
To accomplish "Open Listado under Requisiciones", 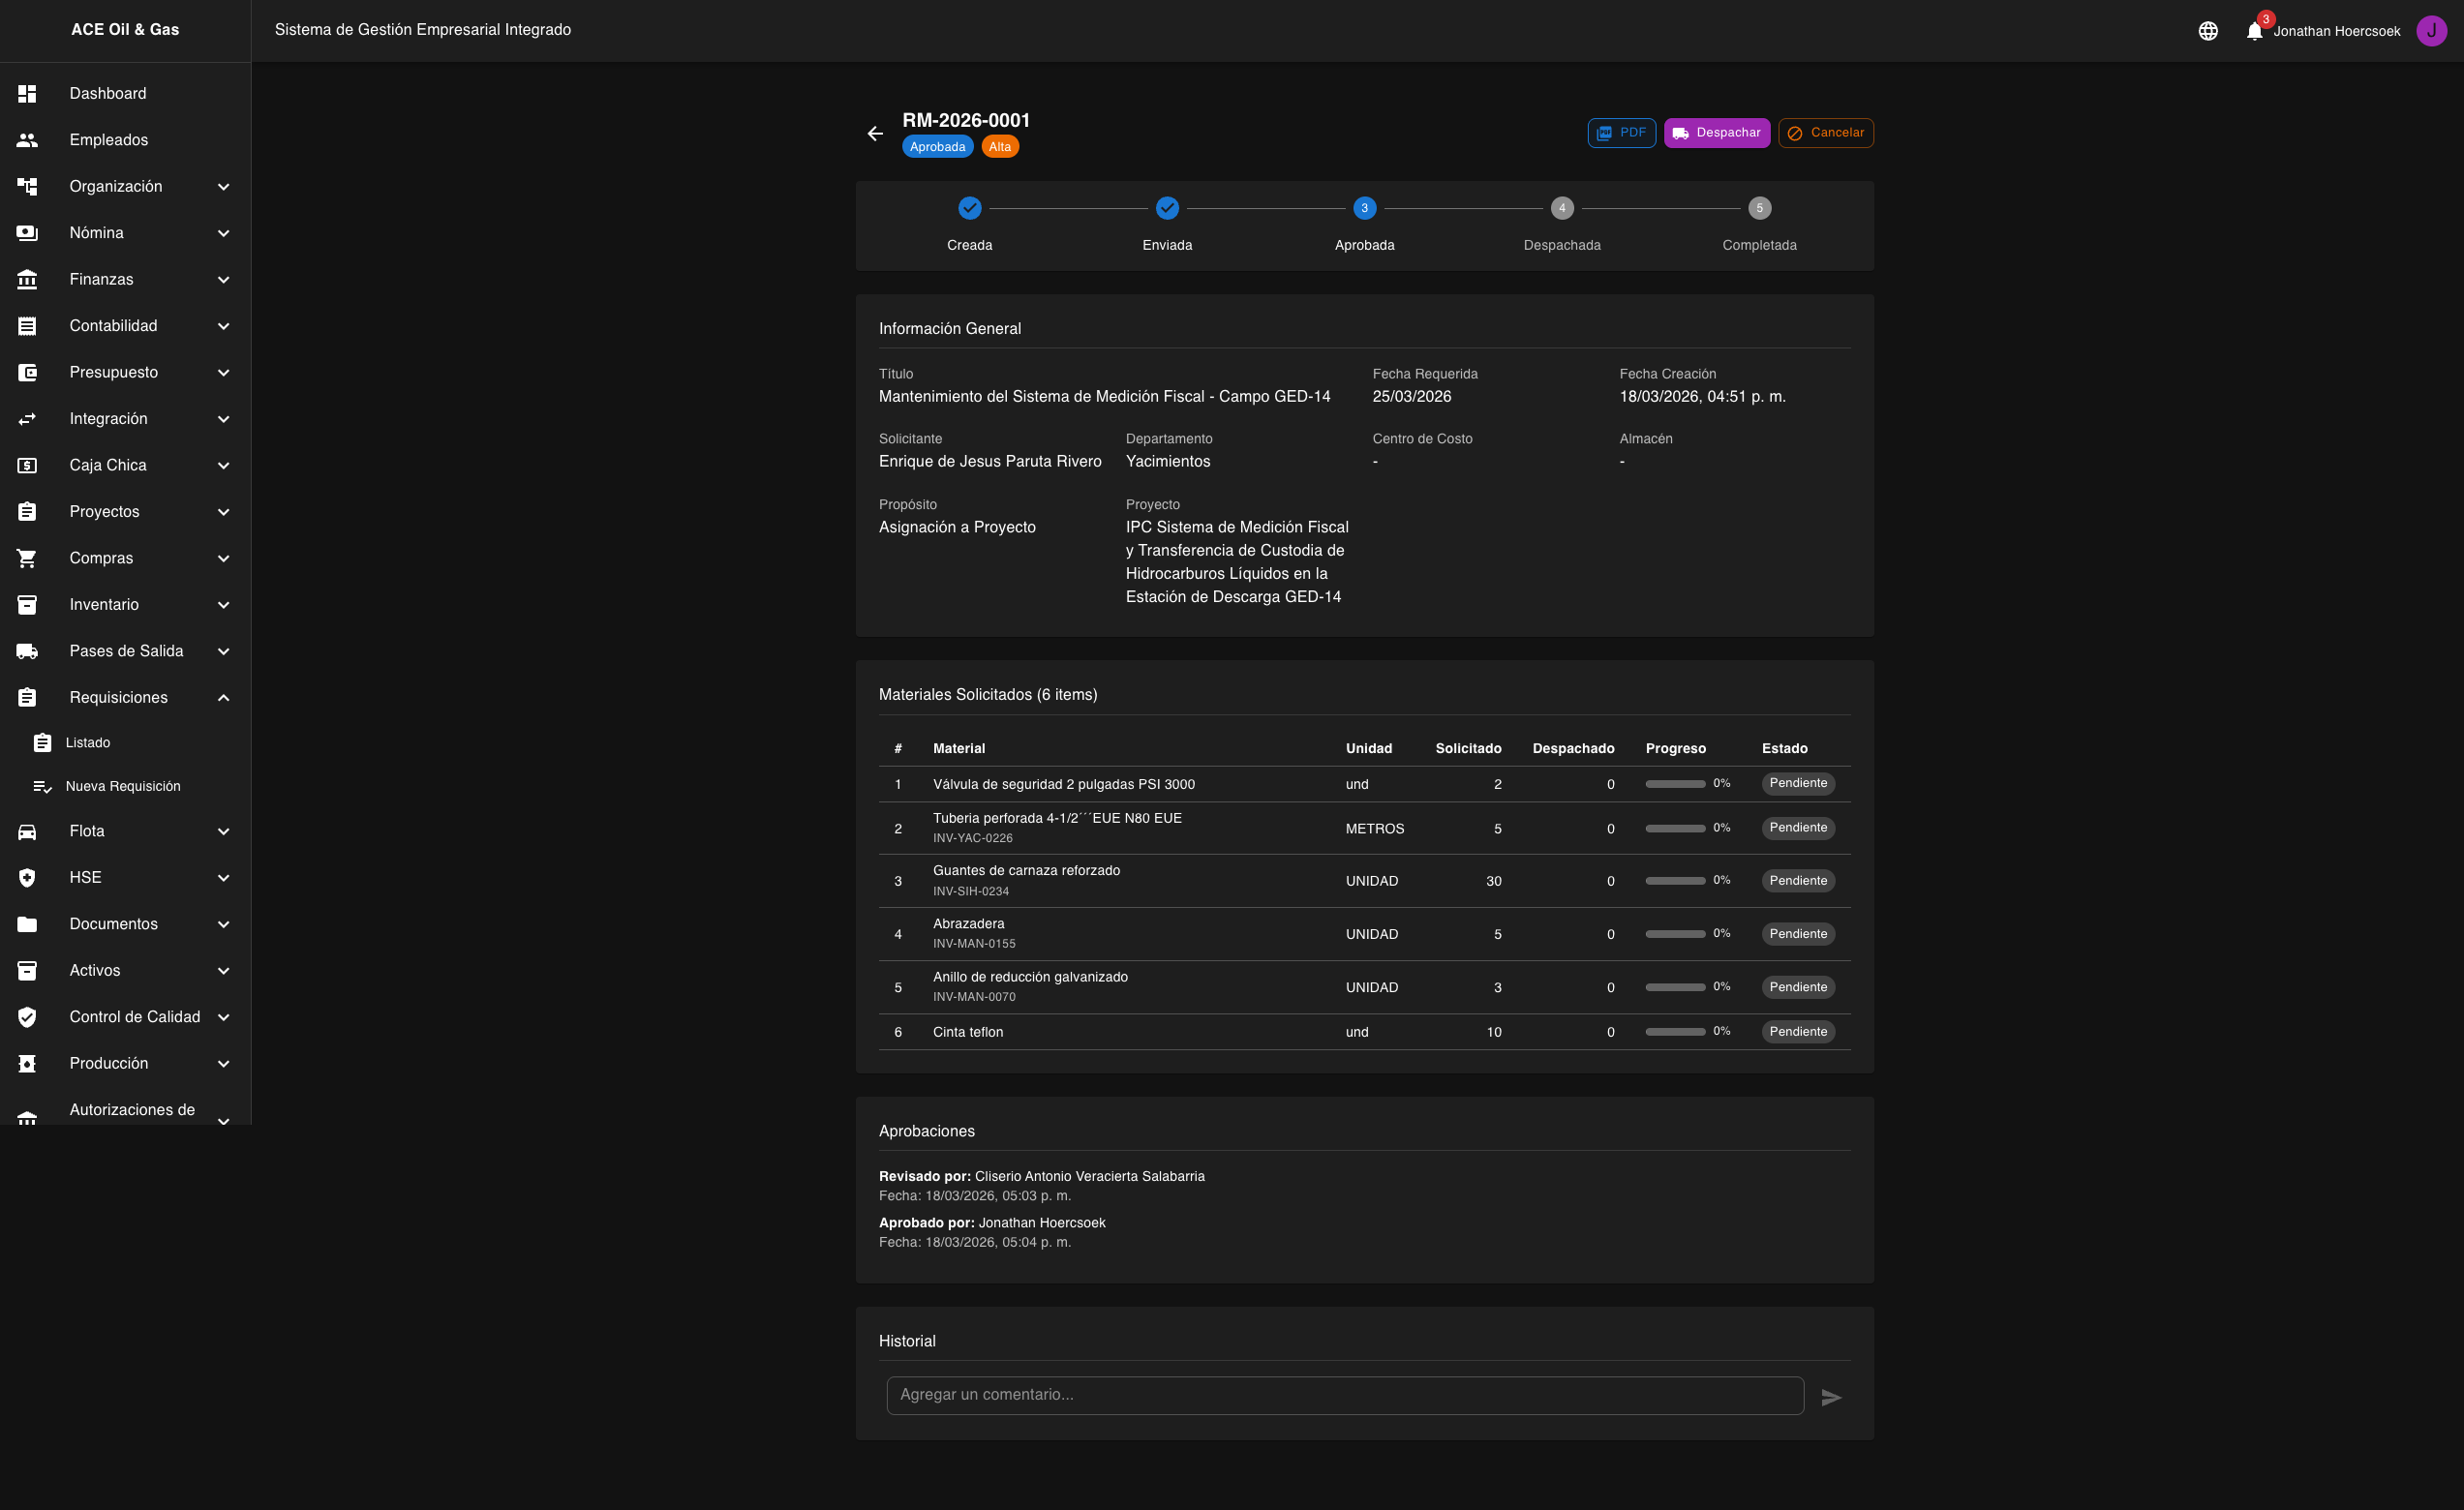I will coord(88,743).
